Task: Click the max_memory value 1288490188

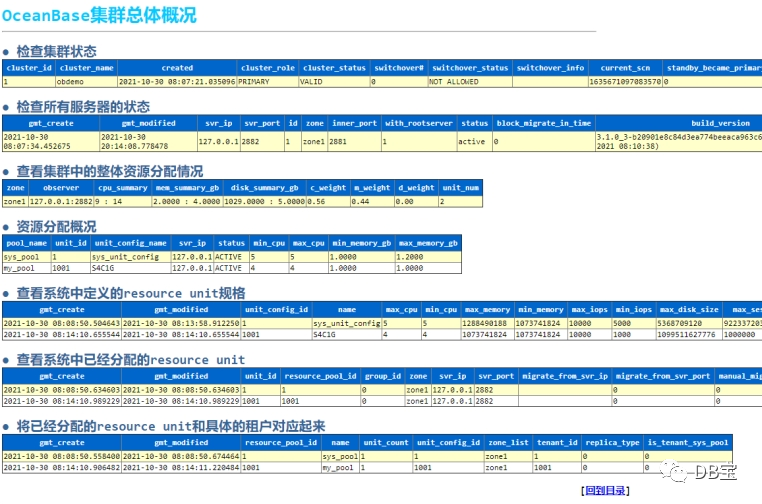Action: point(487,323)
